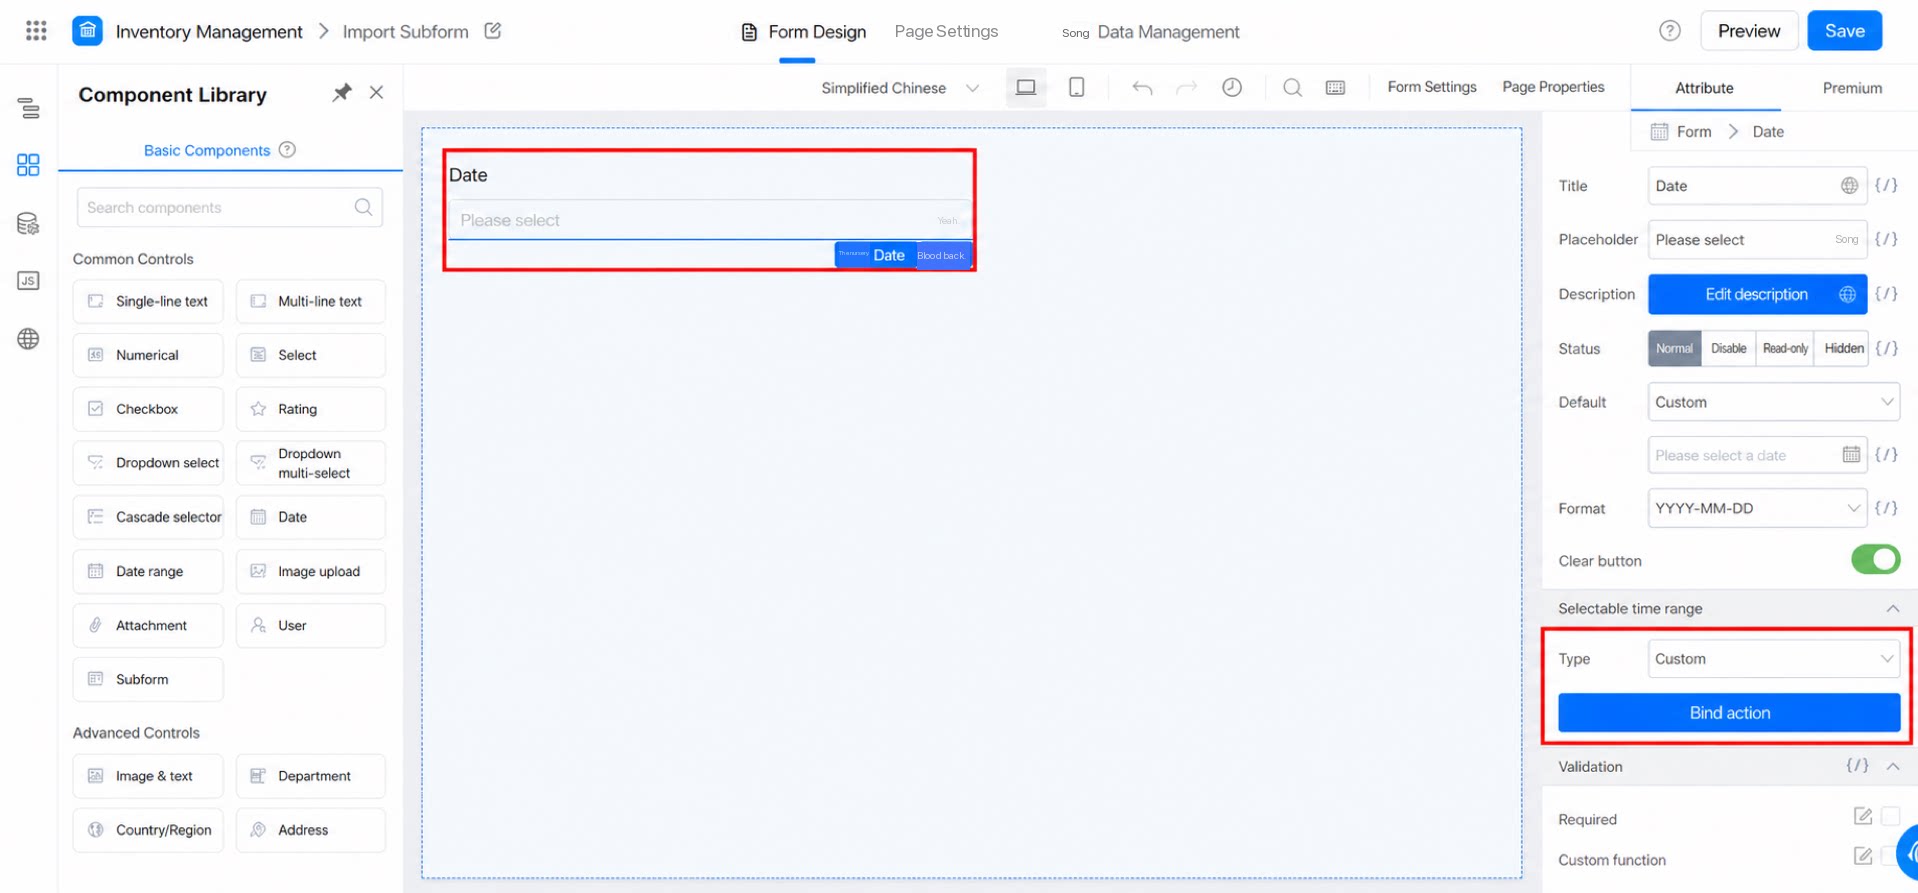
Task: Collapse the Selectable time range section
Action: [x=1892, y=608]
